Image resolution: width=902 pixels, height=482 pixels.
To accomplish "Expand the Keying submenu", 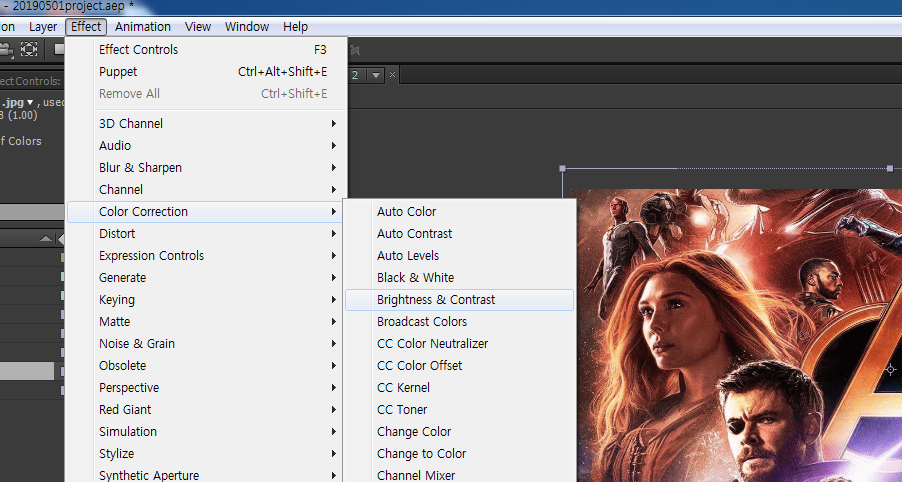I will coord(207,300).
